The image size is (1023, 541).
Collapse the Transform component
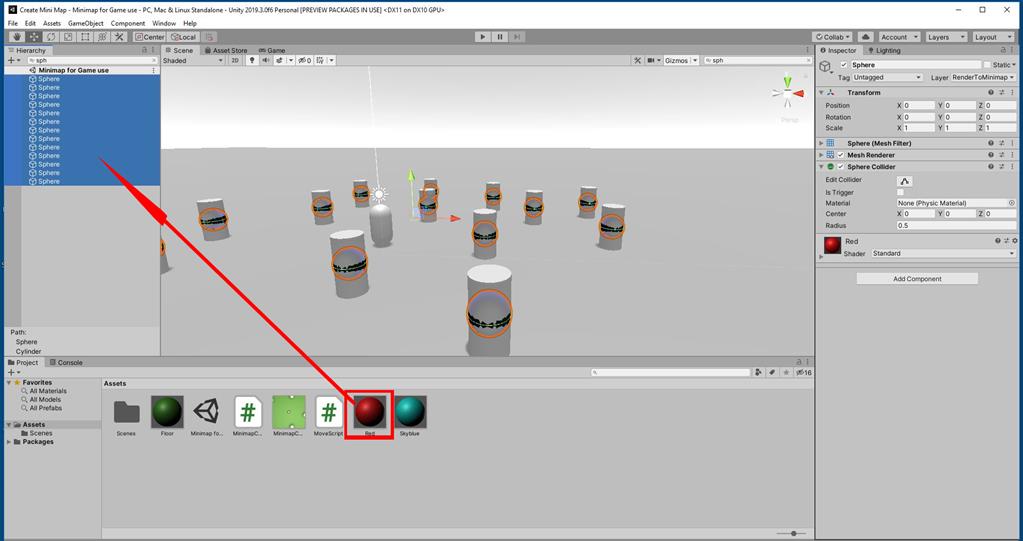[821, 93]
